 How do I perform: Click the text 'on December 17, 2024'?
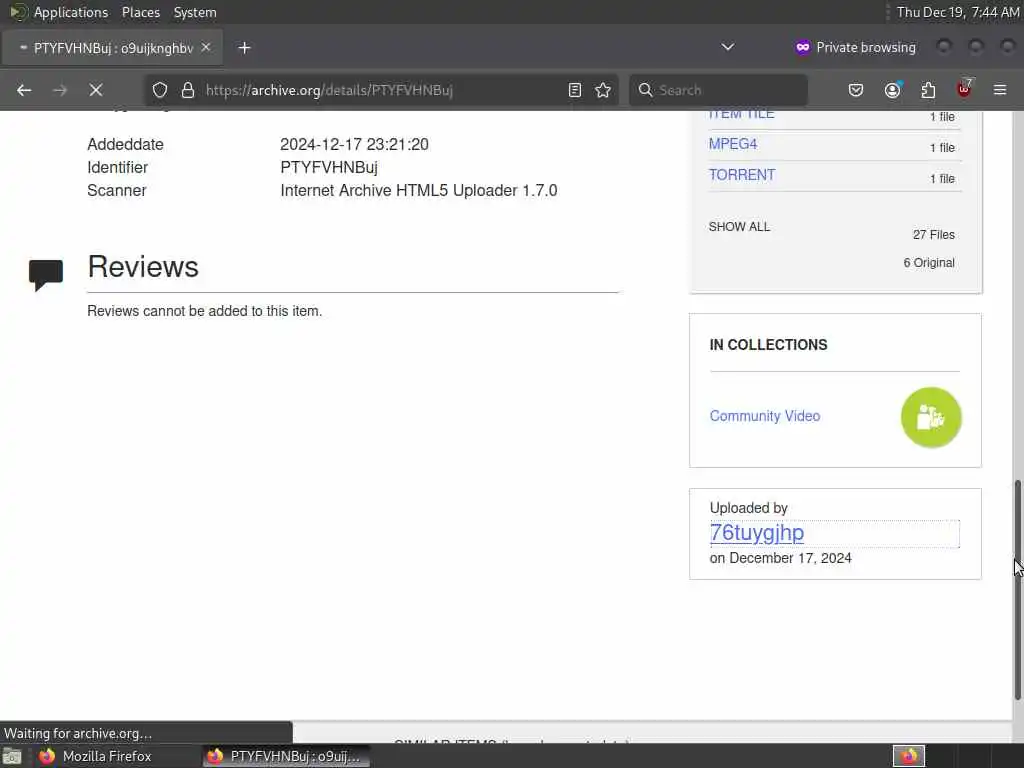tap(780, 558)
